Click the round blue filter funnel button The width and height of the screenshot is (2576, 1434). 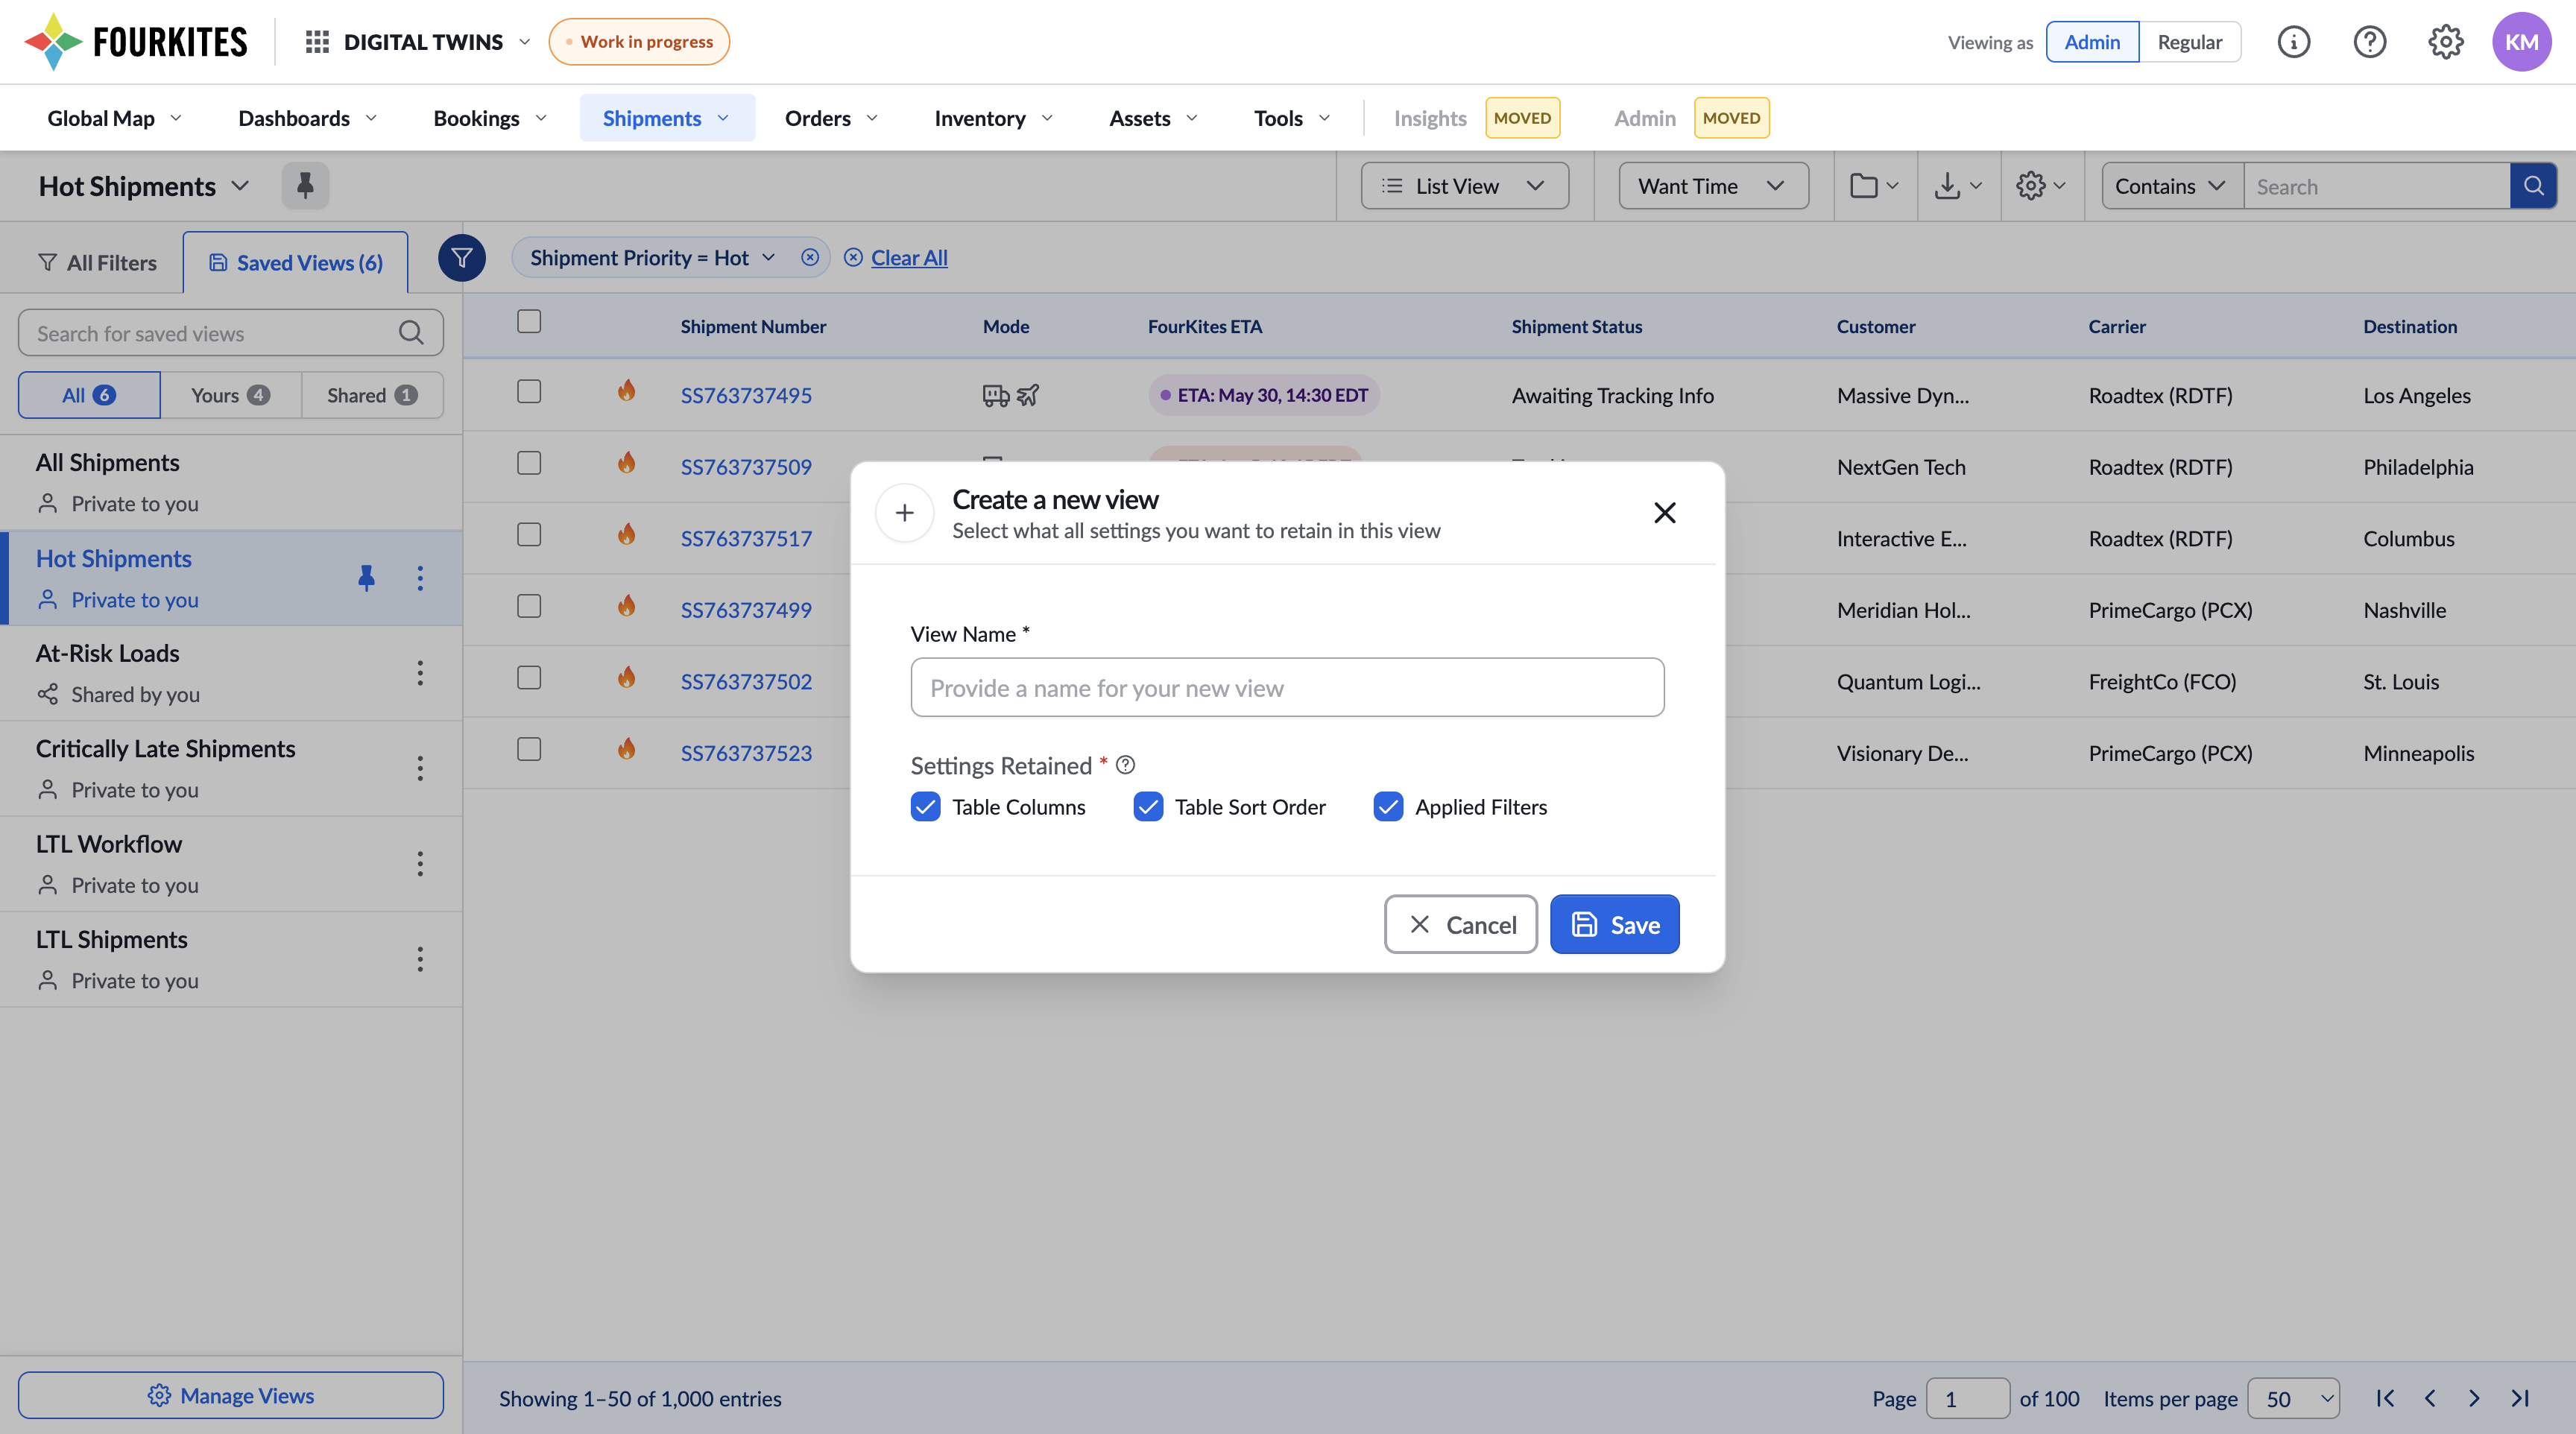[x=462, y=258]
